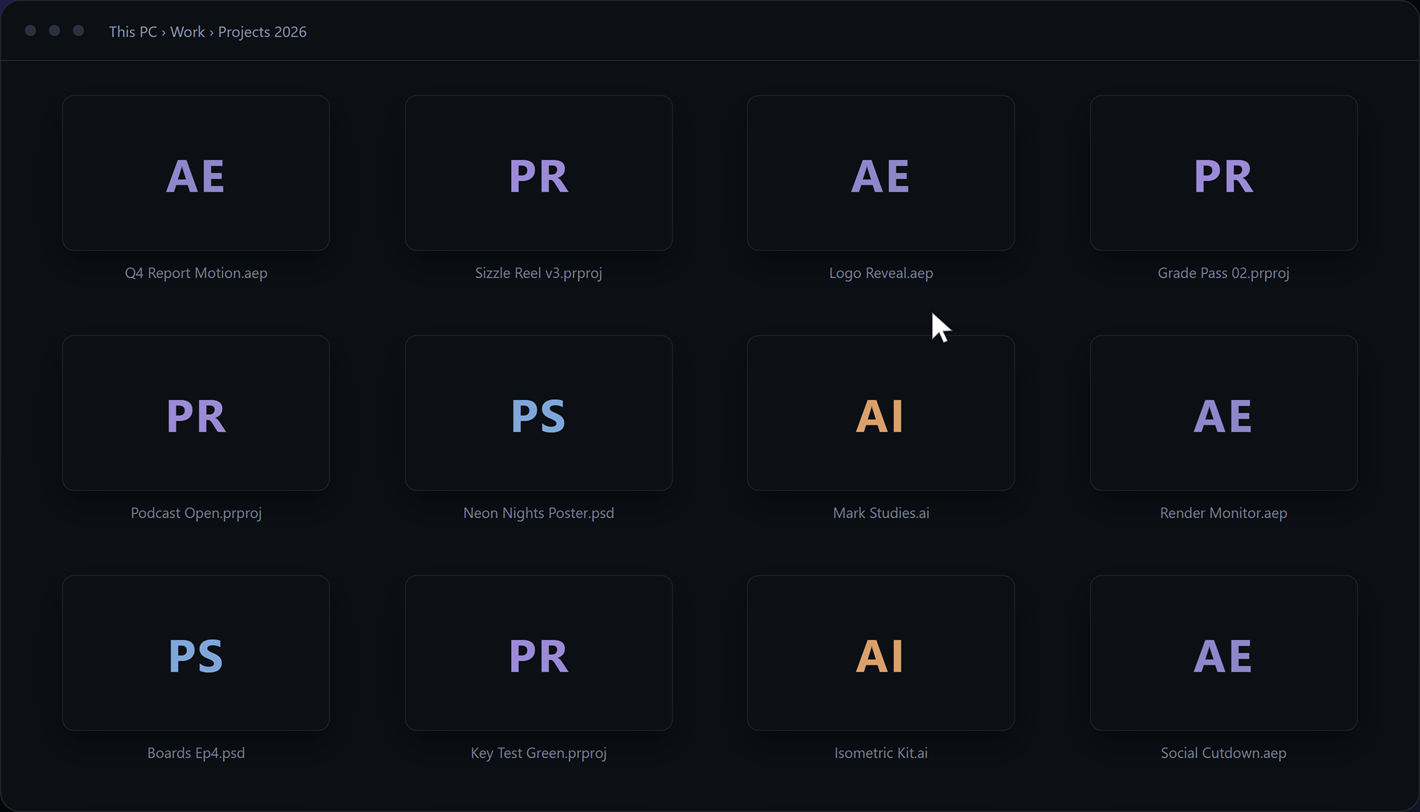Image resolution: width=1420 pixels, height=812 pixels.
Task: Select the Grade Pass 02 PR icon
Action: [x=1224, y=173]
